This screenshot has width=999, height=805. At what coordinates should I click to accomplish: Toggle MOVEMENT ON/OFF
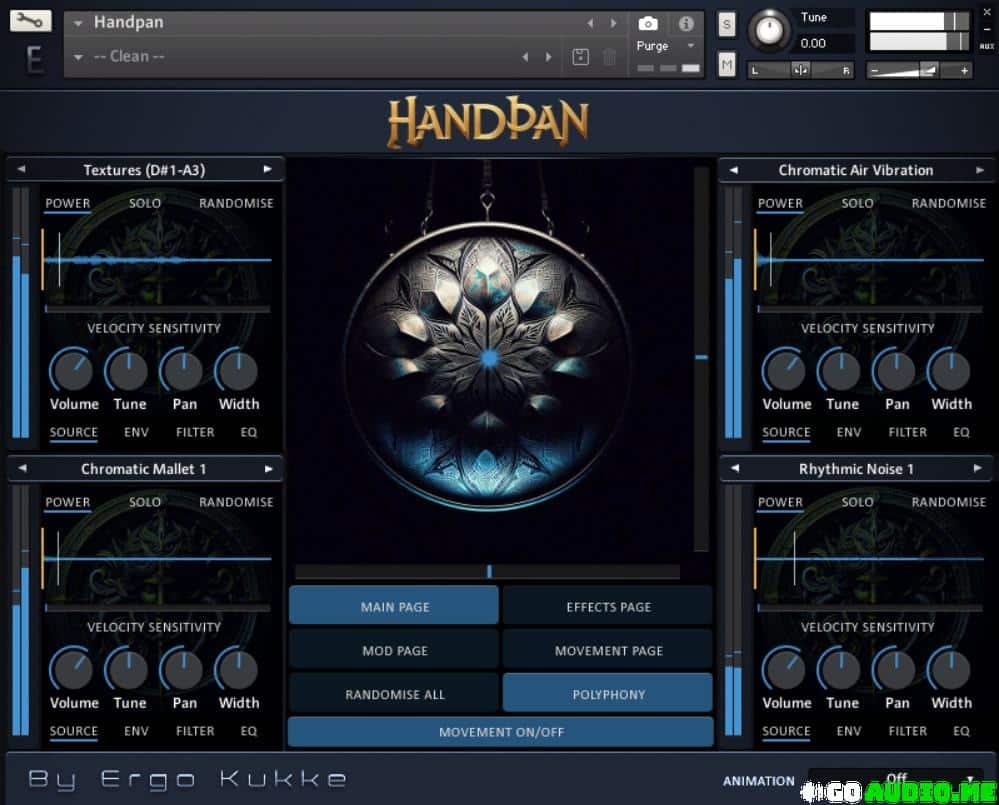click(x=501, y=732)
